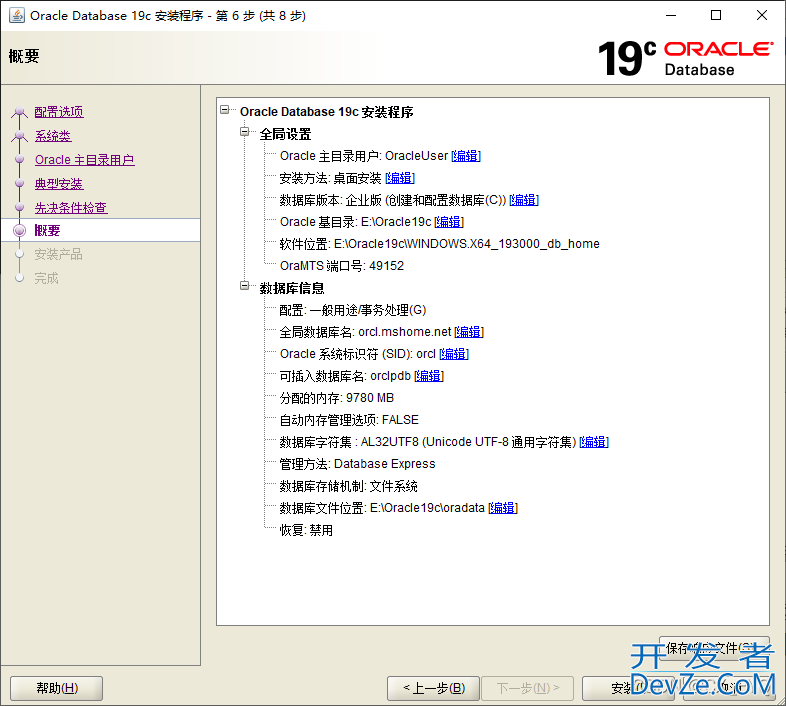This screenshot has height=706, width=786.
Task: Jump to the 典型安装 step
Action: (x=59, y=184)
